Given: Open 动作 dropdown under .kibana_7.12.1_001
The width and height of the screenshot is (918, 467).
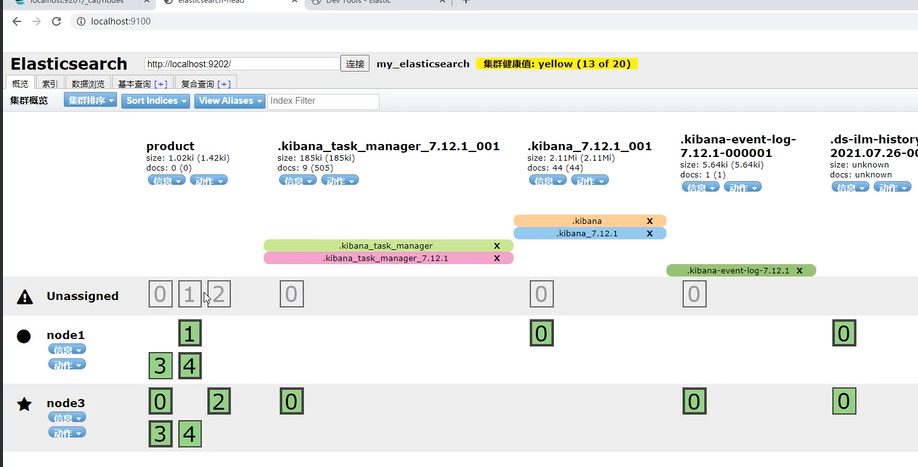Looking at the screenshot, I should pos(590,180).
